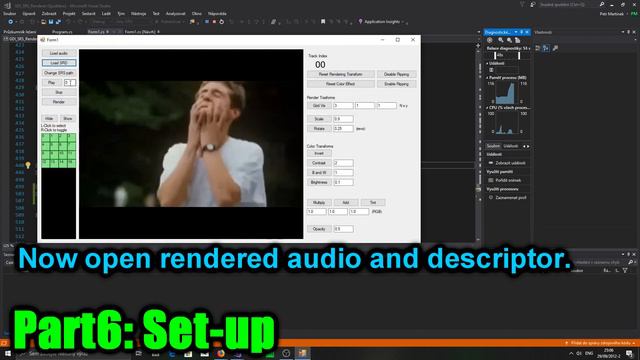
Task: Switch to the Souhrn tab in diagnostics
Action: coord(493,146)
